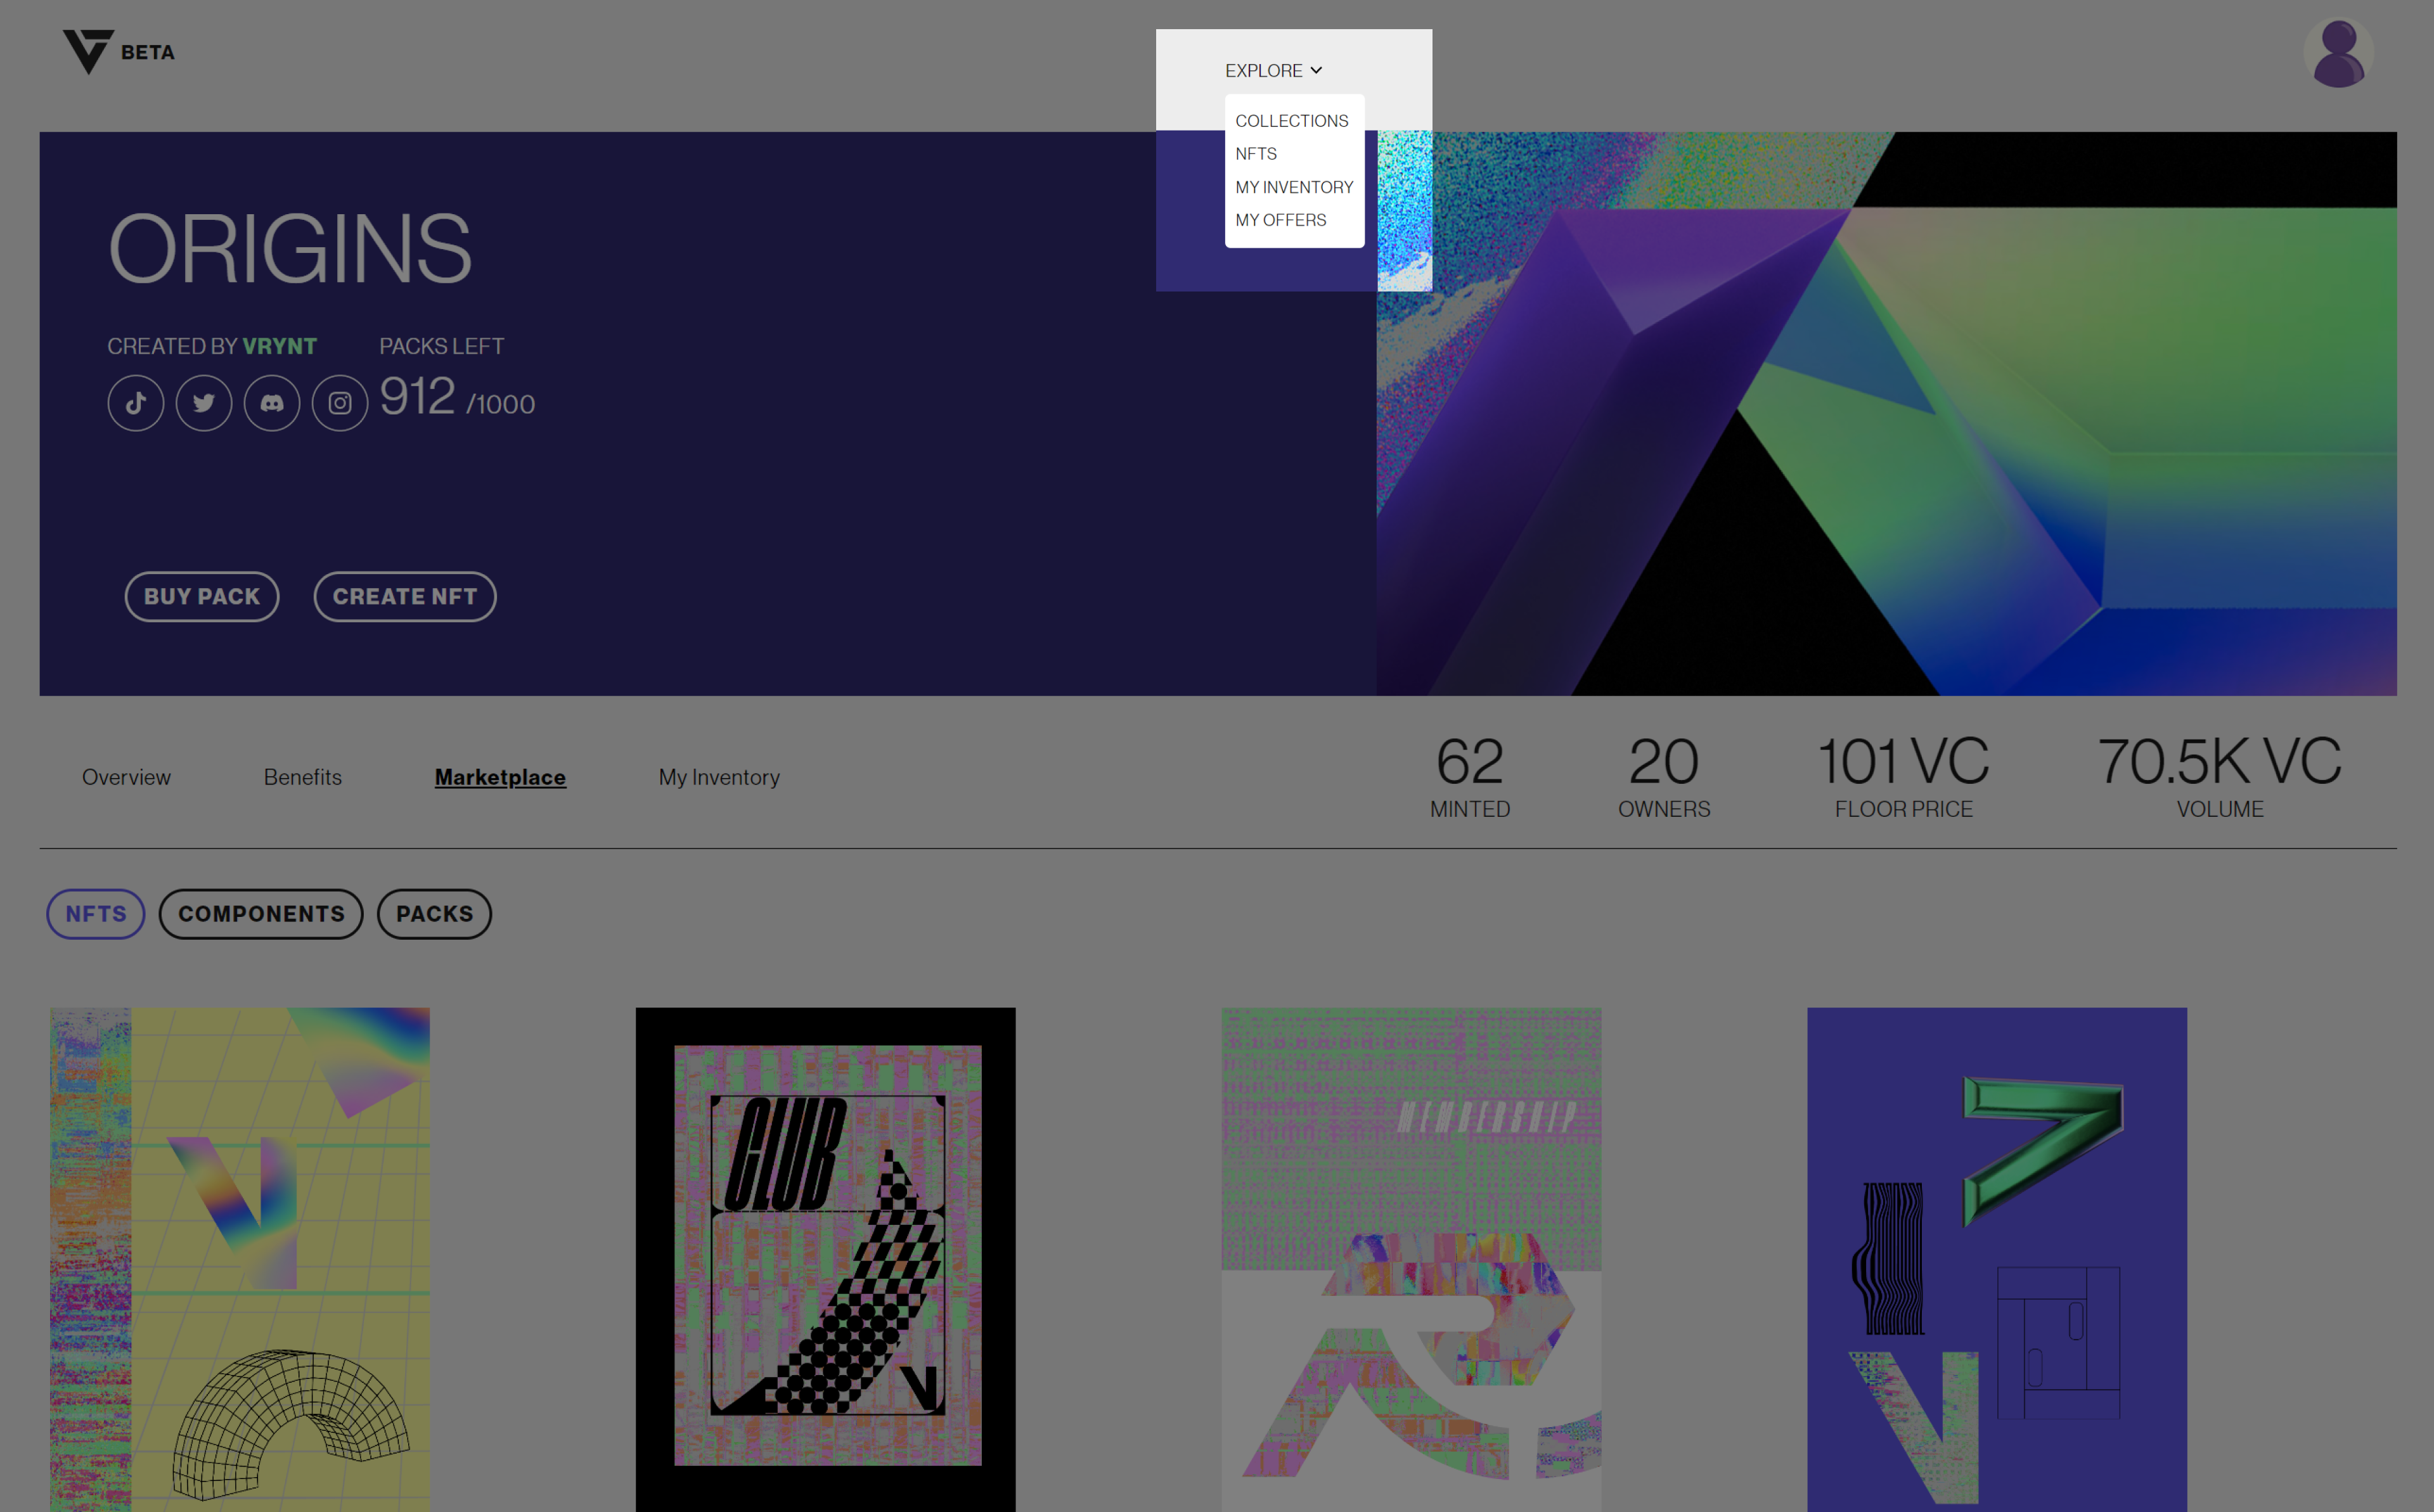2434x1512 pixels.
Task: Open the My Inventory tab
Action: (719, 777)
